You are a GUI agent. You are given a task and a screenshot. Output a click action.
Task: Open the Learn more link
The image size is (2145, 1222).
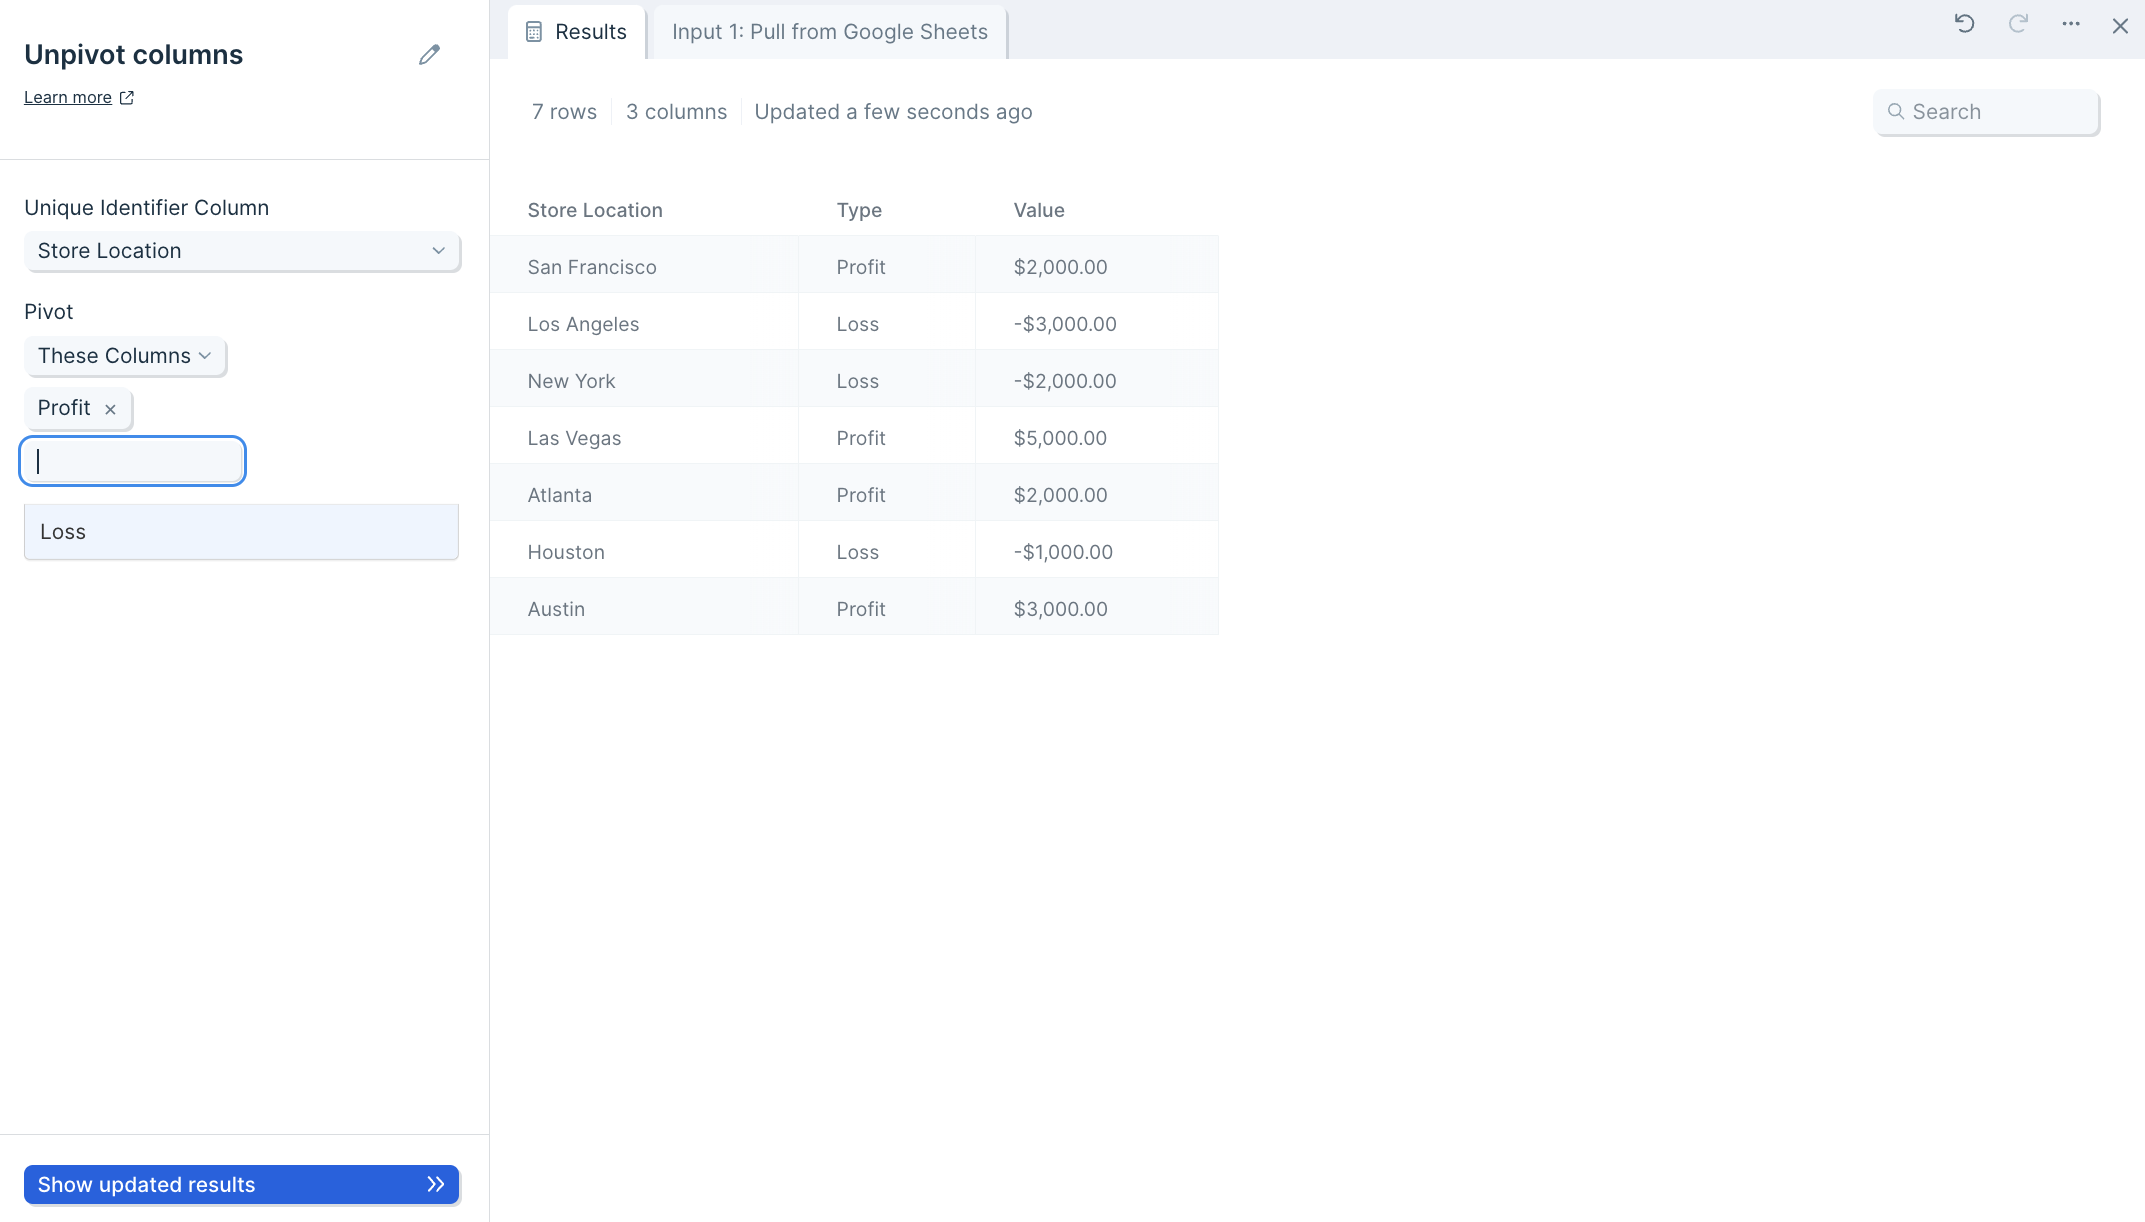68,98
